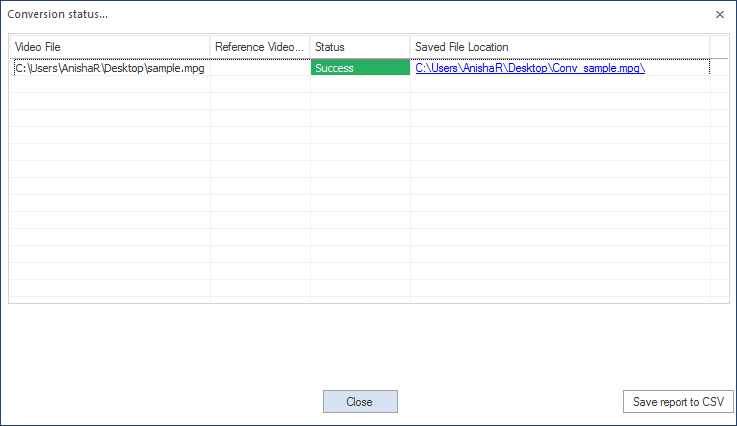Viewport: 737px width, 426px height.
Task: Sort by Video File column header
Action: 110,47
